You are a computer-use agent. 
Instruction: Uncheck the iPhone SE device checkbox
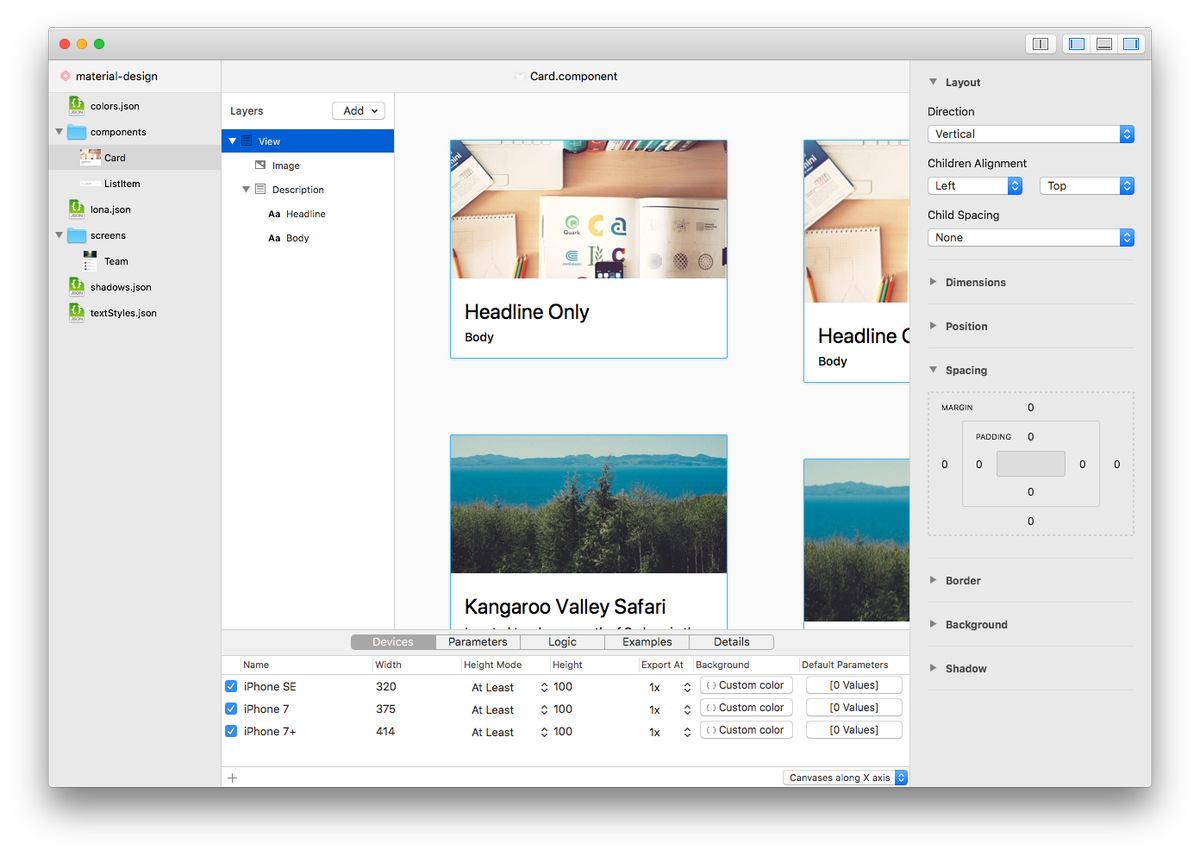tap(231, 686)
